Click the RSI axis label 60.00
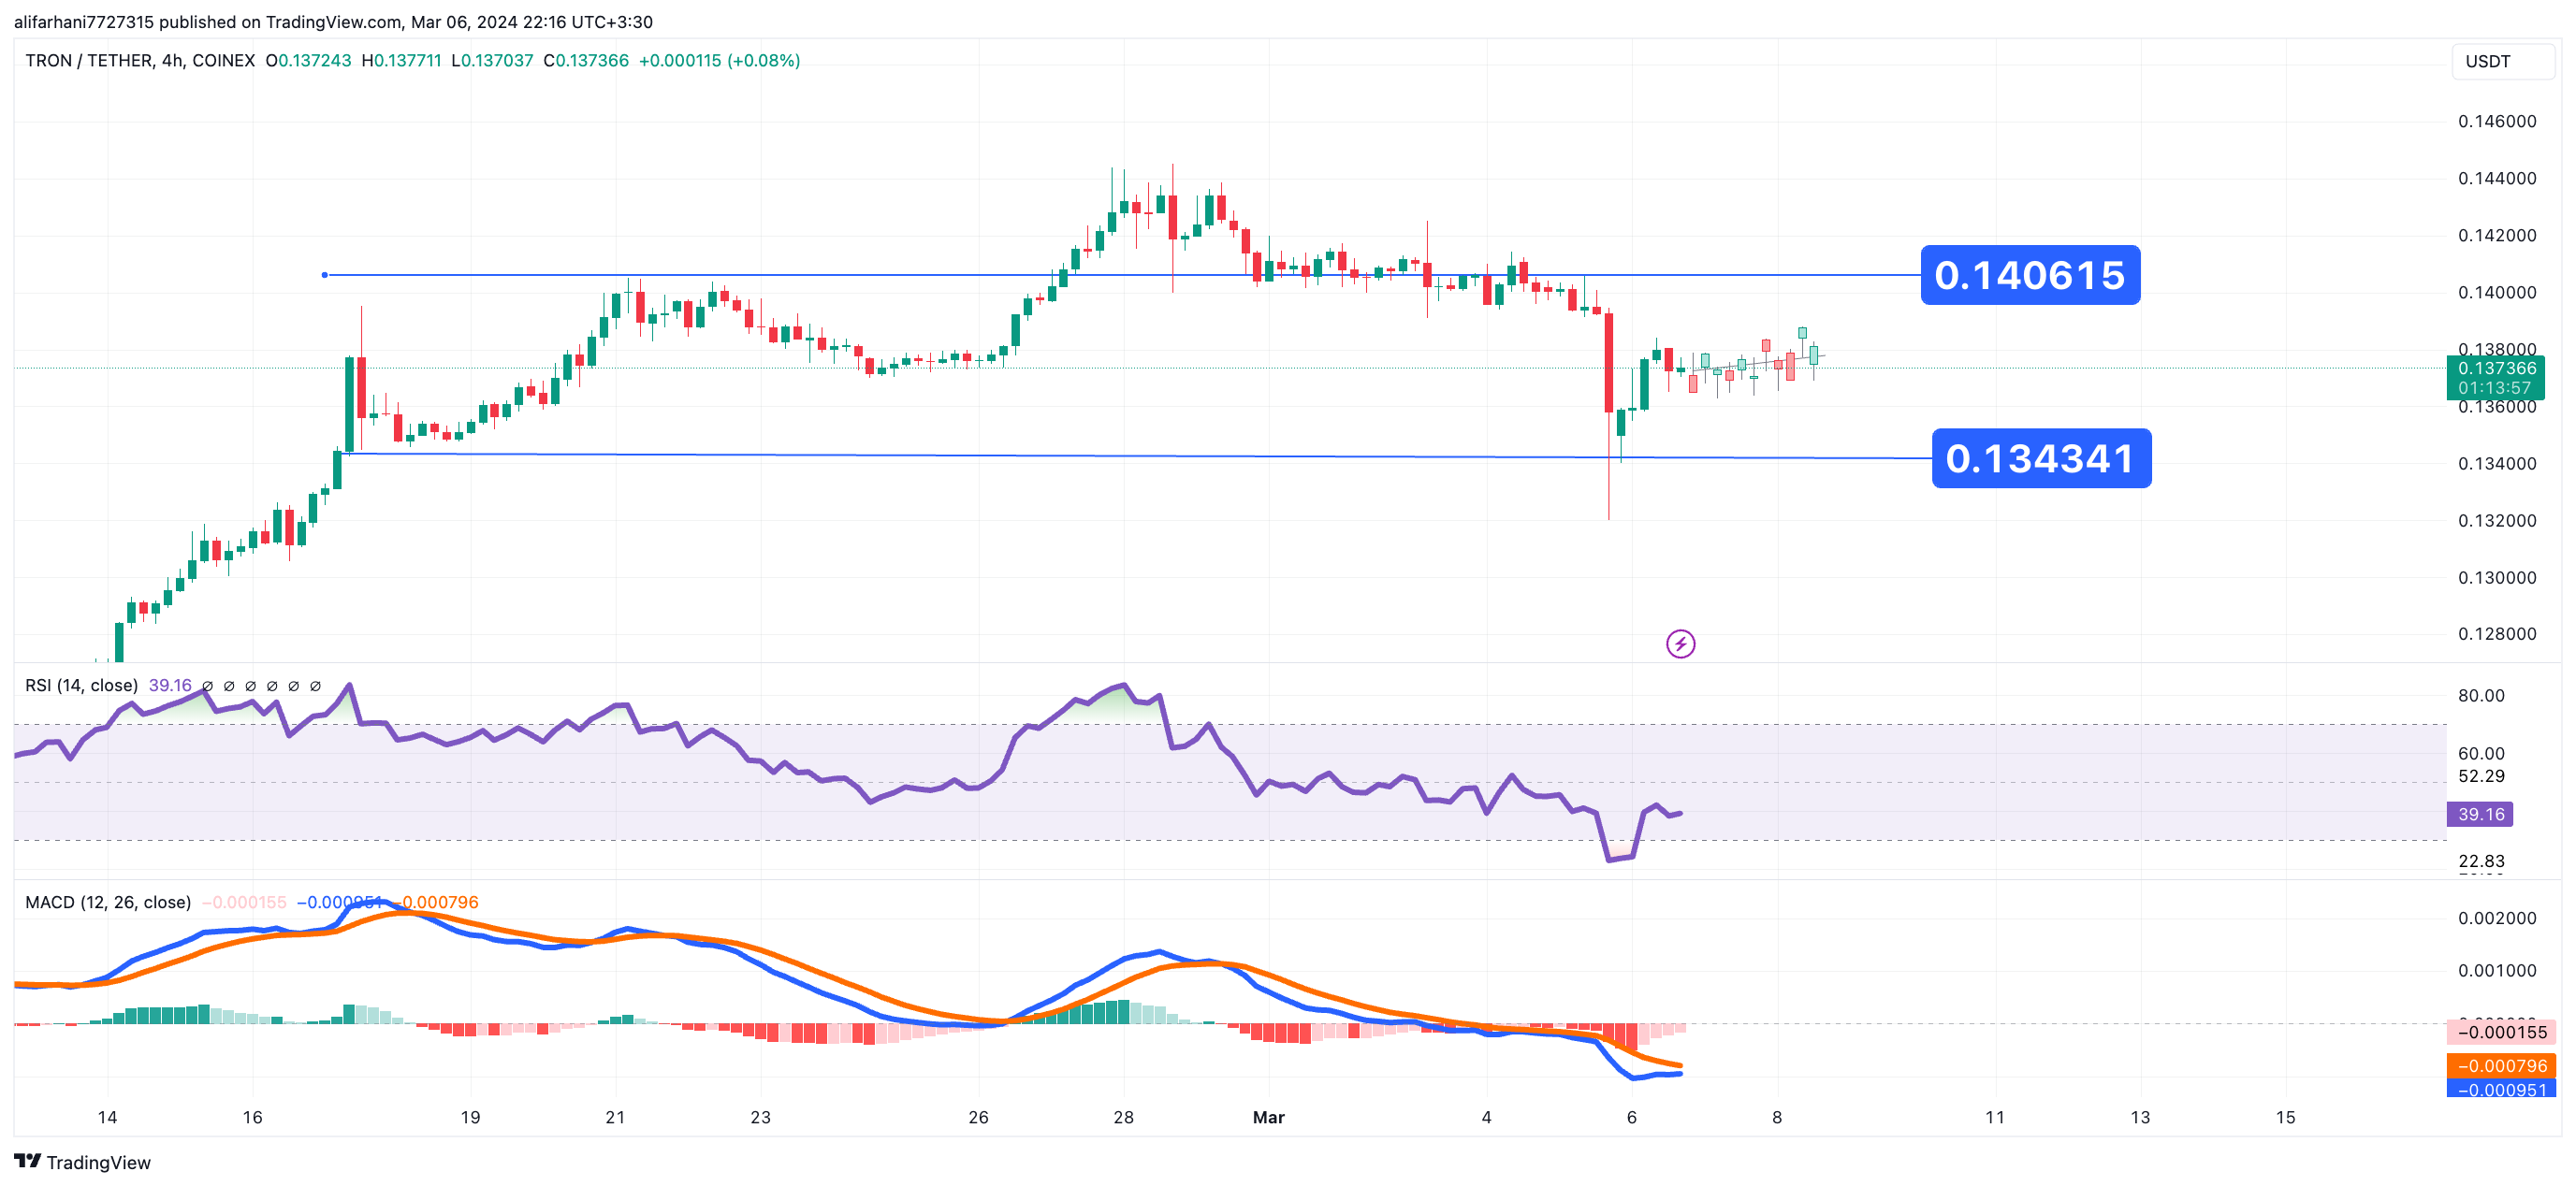The image size is (2576, 1186). coord(2481,754)
